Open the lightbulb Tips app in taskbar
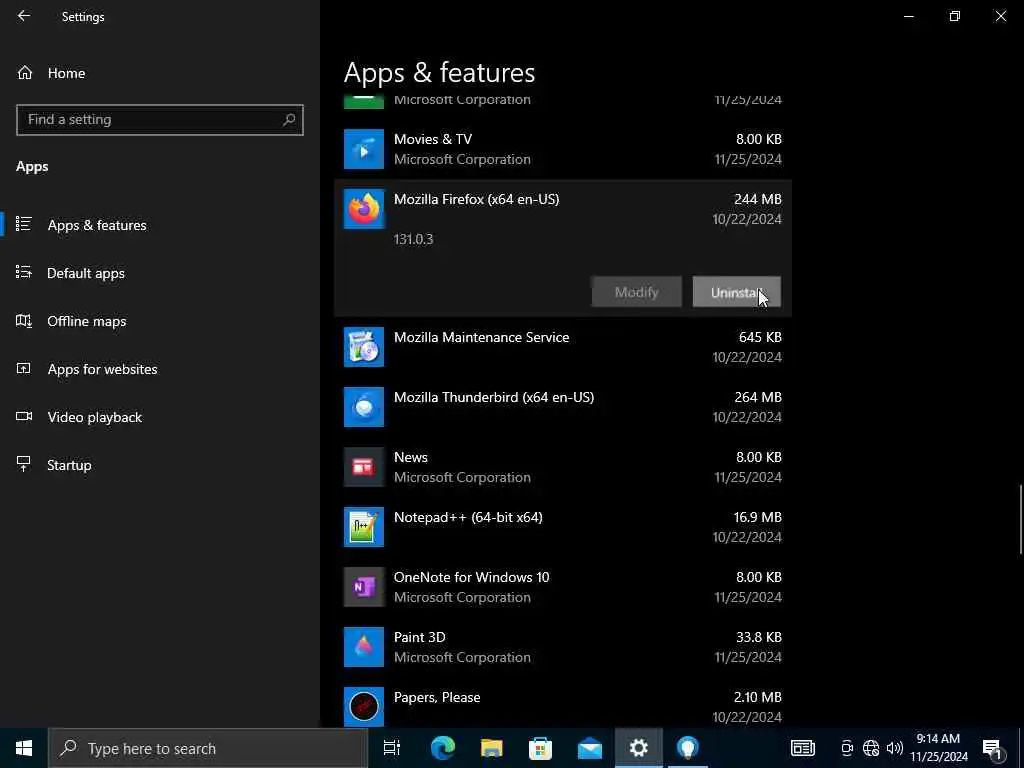This screenshot has width=1024, height=768. click(688, 748)
